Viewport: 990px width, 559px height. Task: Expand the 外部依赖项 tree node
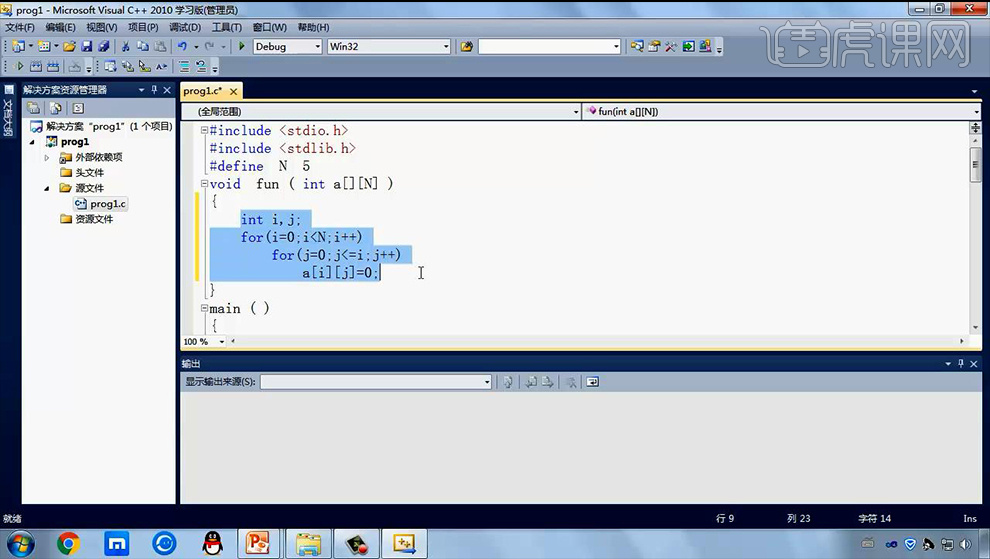point(47,157)
